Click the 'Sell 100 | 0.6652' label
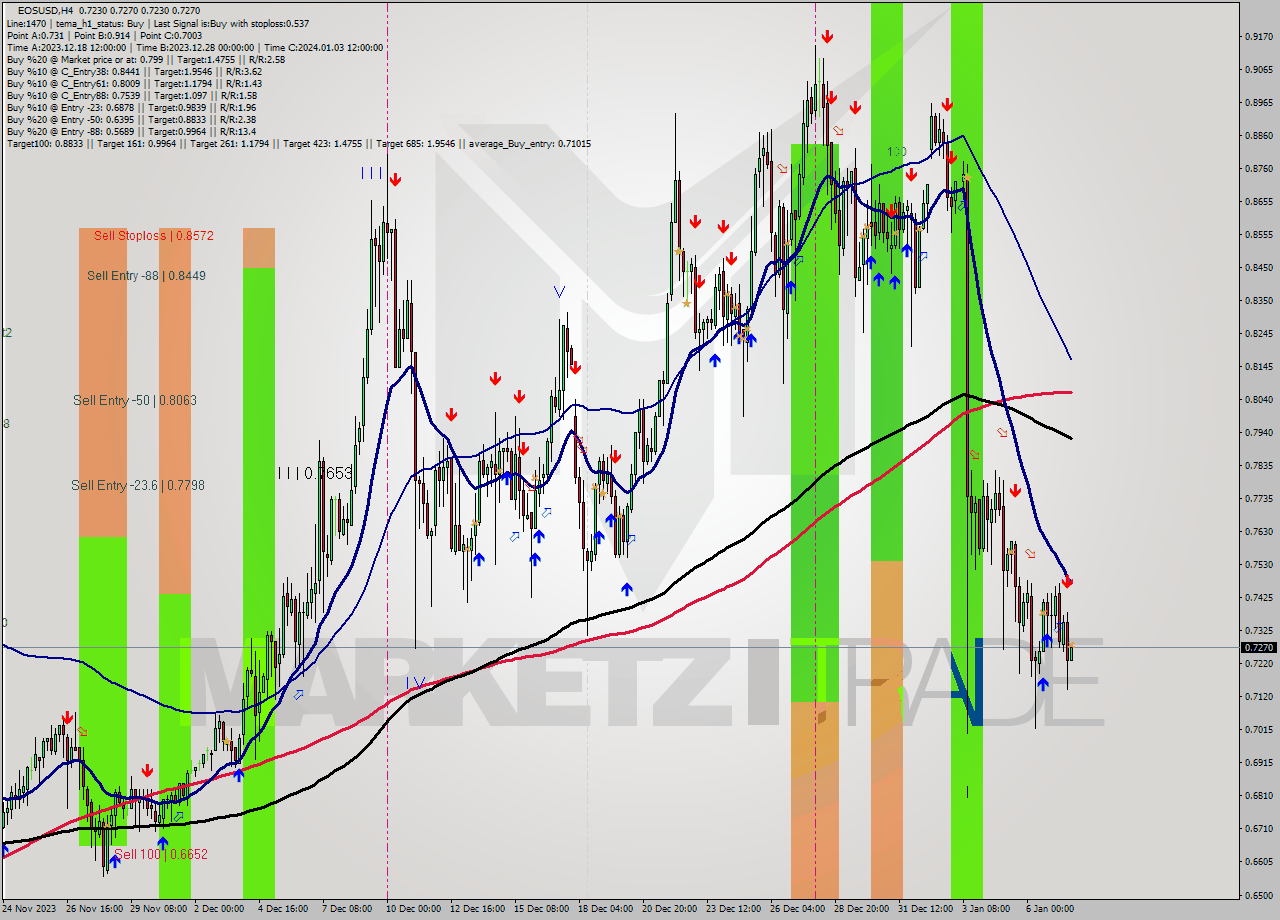Screen dimensions: 1280x920 click(161, 854)
